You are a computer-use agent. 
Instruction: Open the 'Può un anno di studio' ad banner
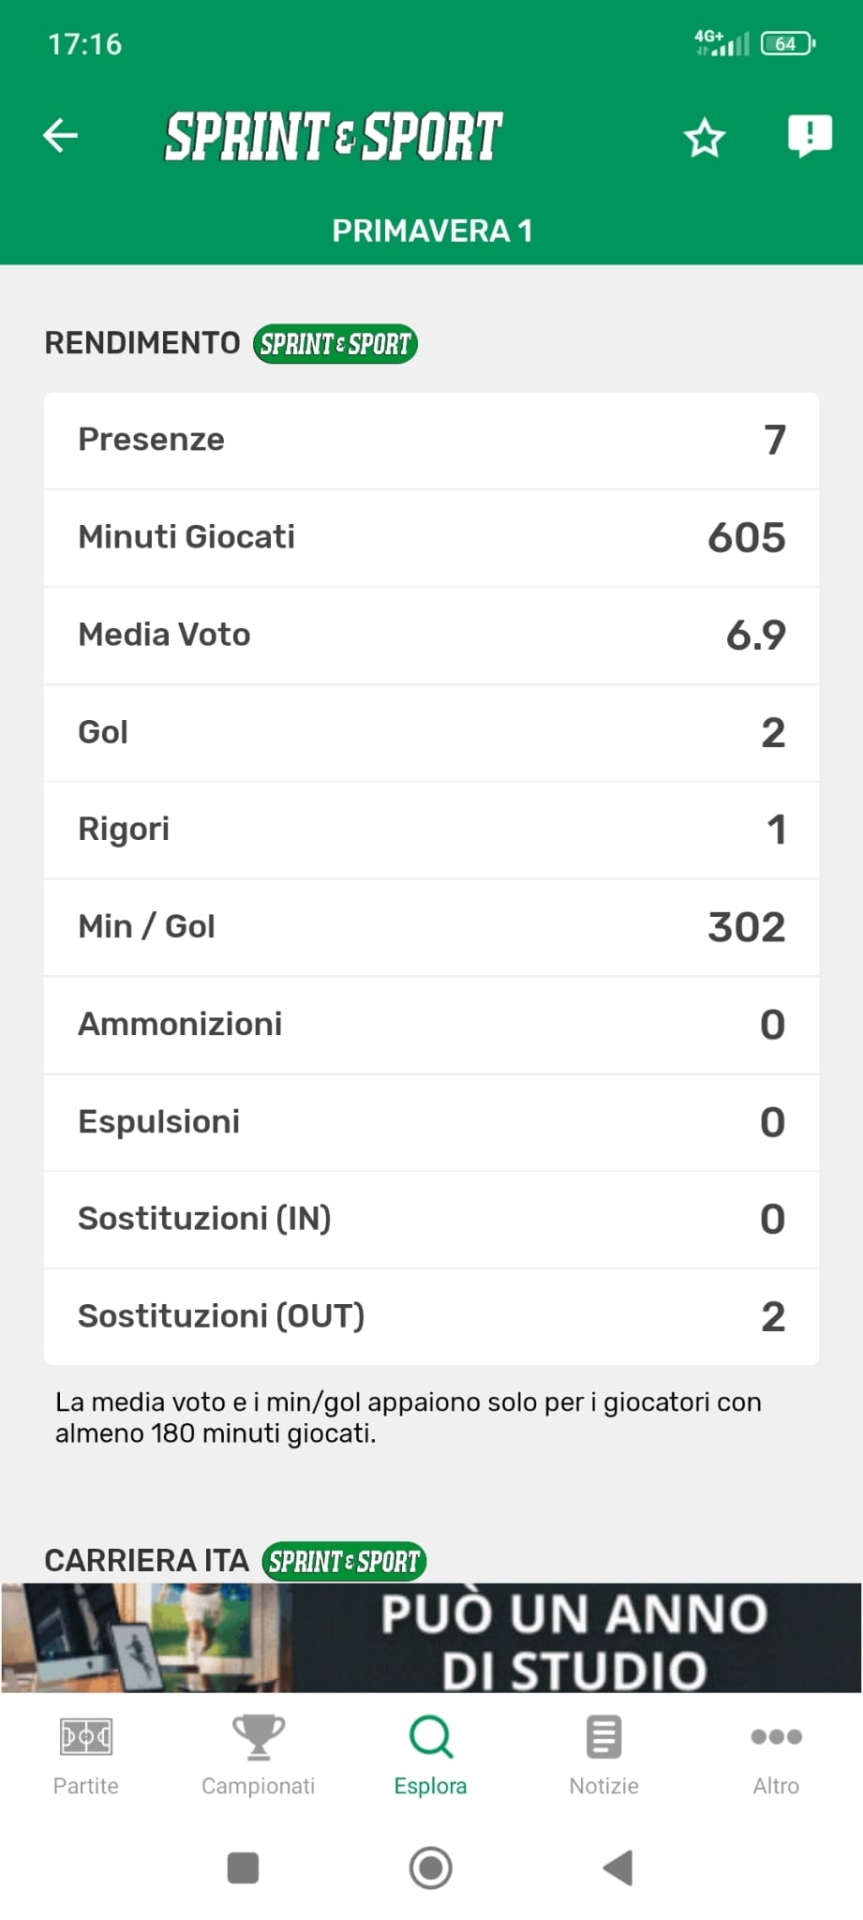pos(431,1638)
